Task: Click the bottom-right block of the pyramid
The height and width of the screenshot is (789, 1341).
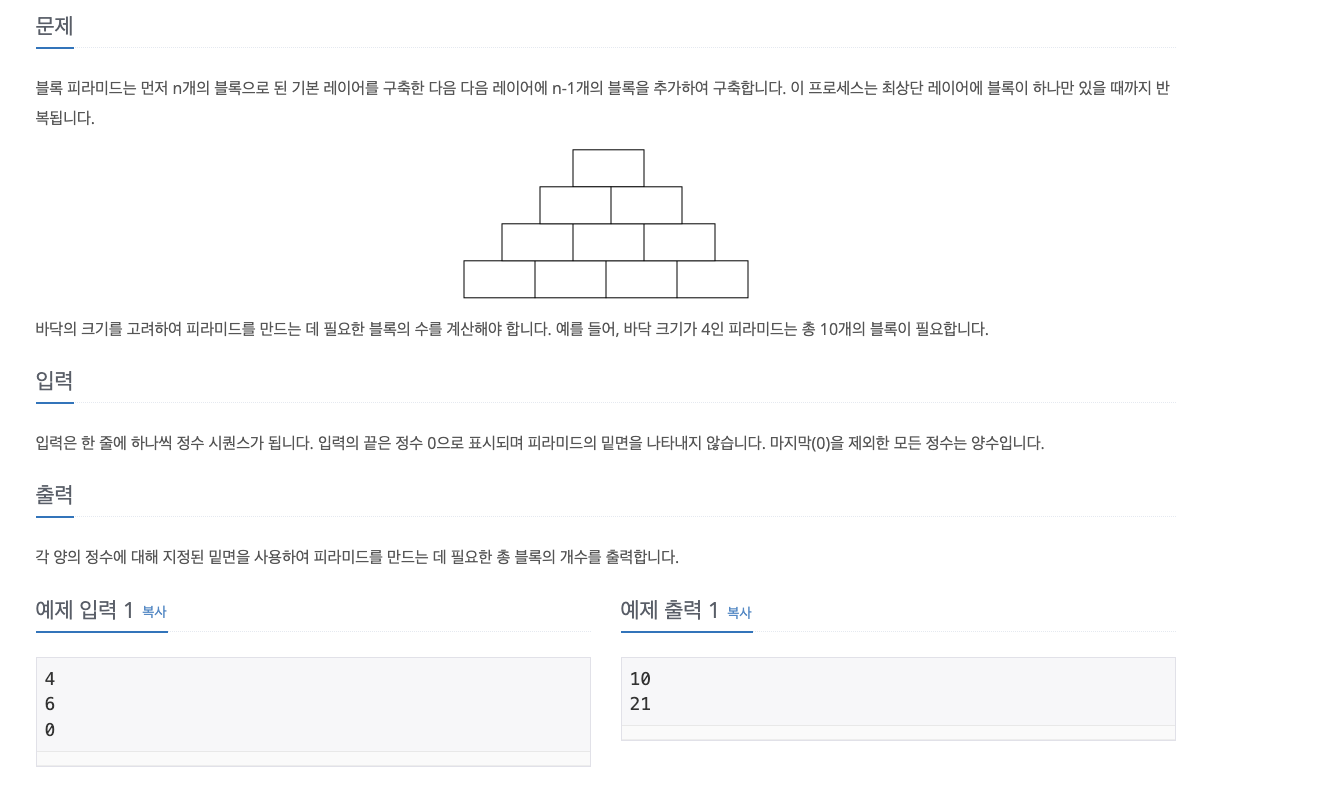Action: pos(712,279)
